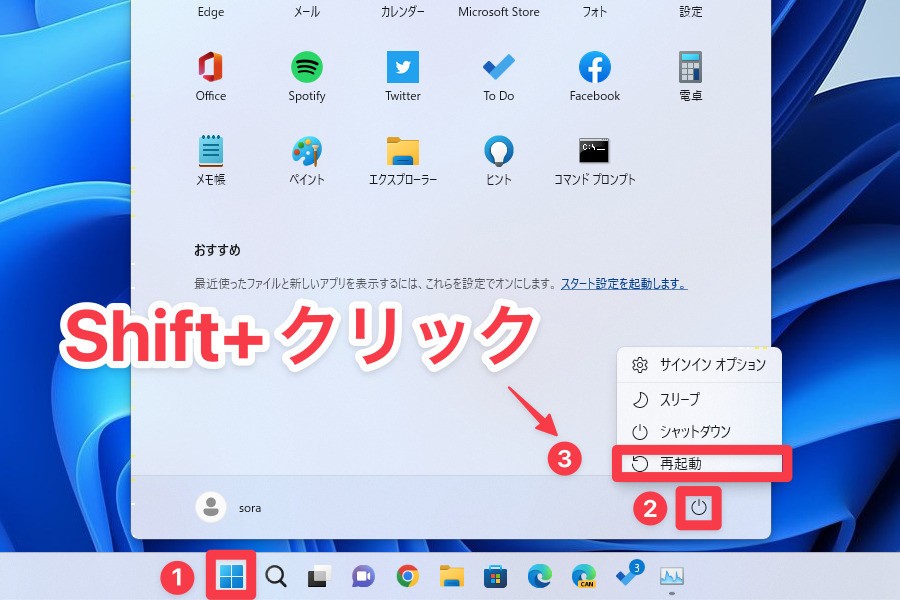The width and height of the screenshot is (900, 600).
Task: Open the resource monitor taskbar icon
Action: pyautogui.click(x=672, y=576)
